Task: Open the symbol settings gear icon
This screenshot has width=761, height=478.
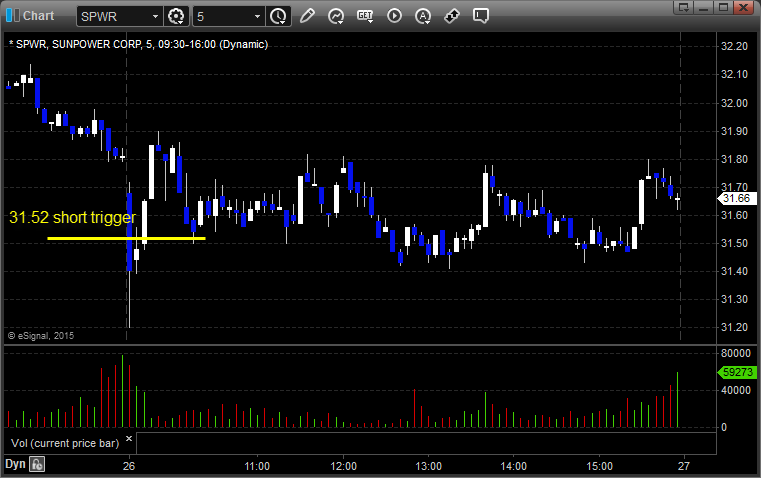Action: 177,16
